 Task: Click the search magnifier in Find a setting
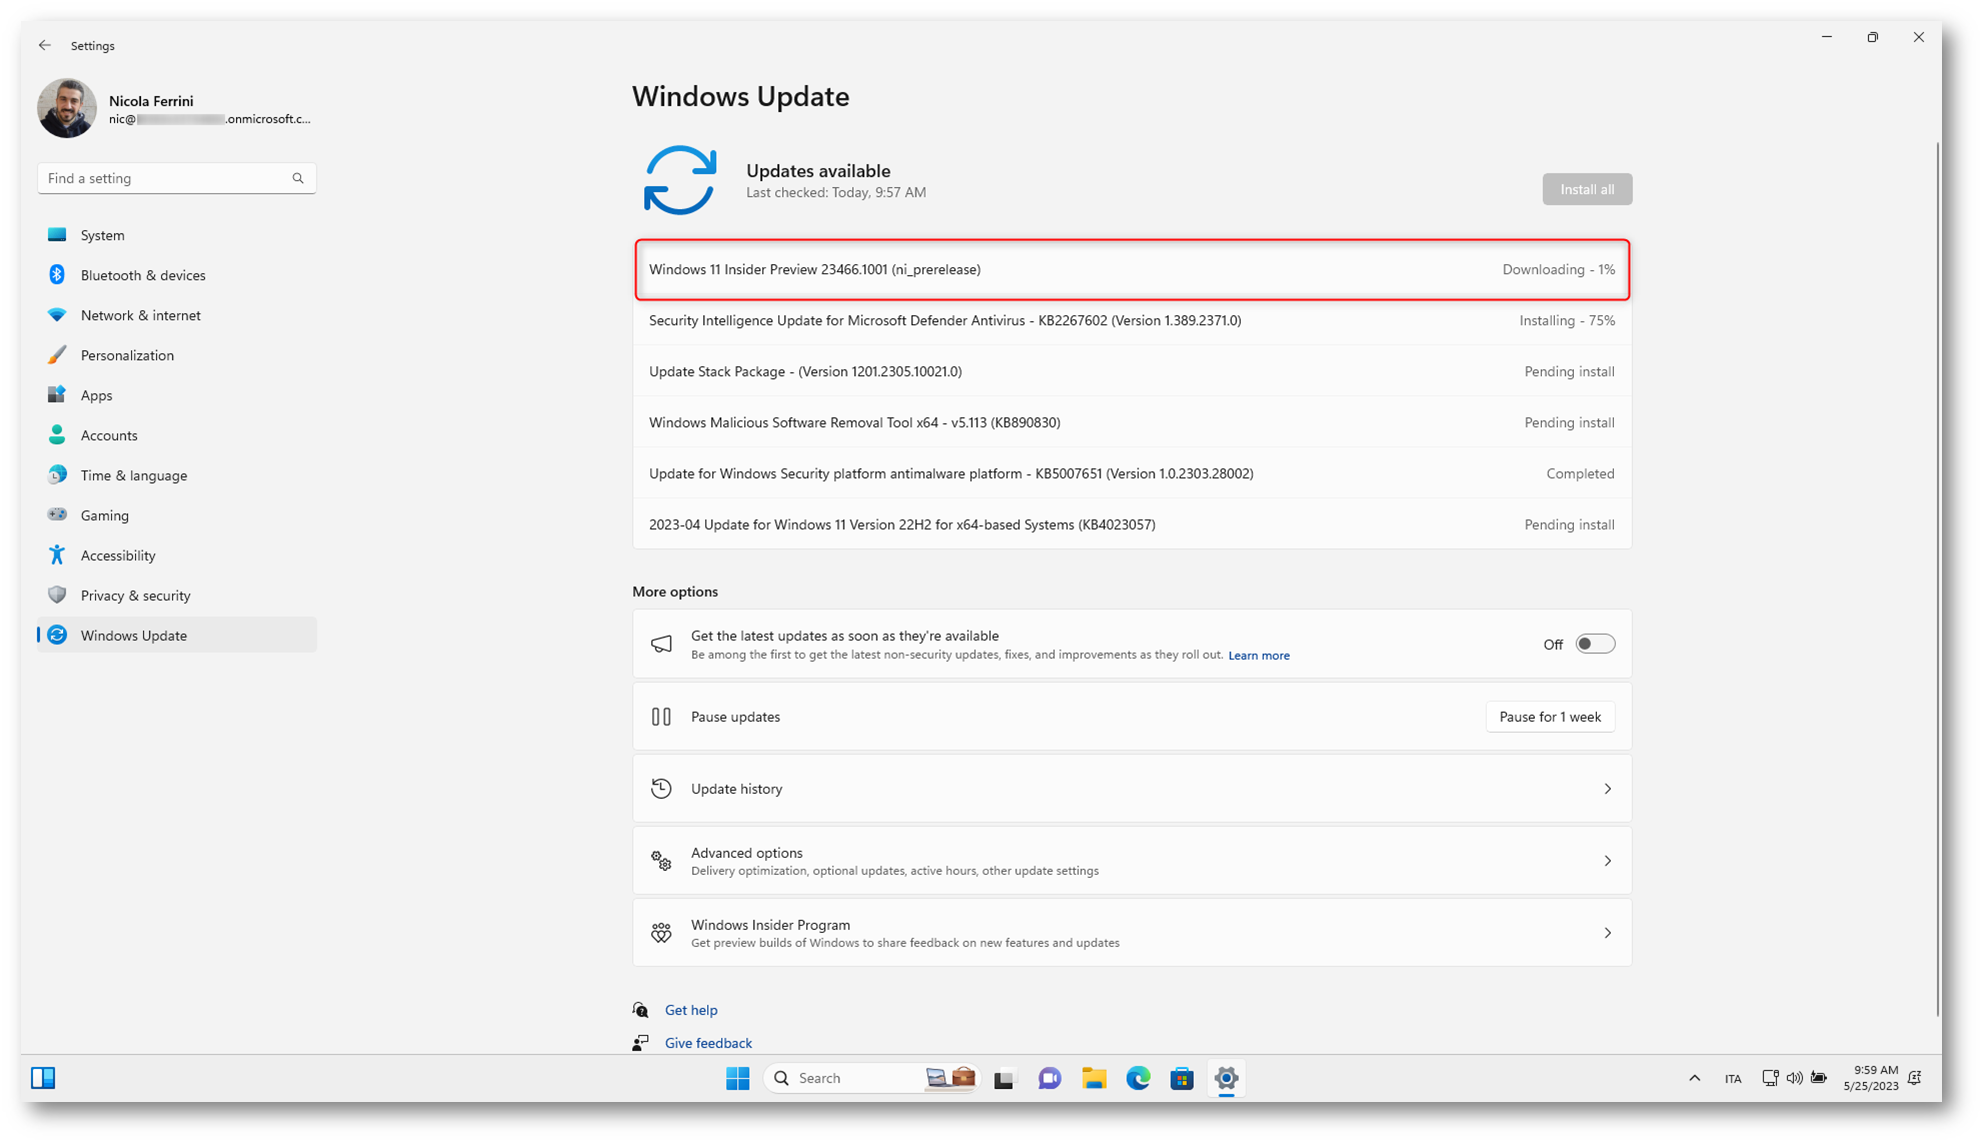pyautogui.click(x=298, y=178)
